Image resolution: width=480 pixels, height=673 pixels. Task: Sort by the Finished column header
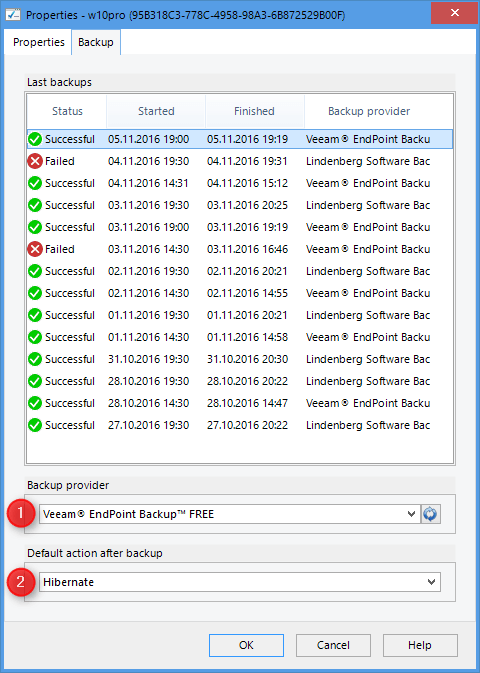click(x=254, y=111)
